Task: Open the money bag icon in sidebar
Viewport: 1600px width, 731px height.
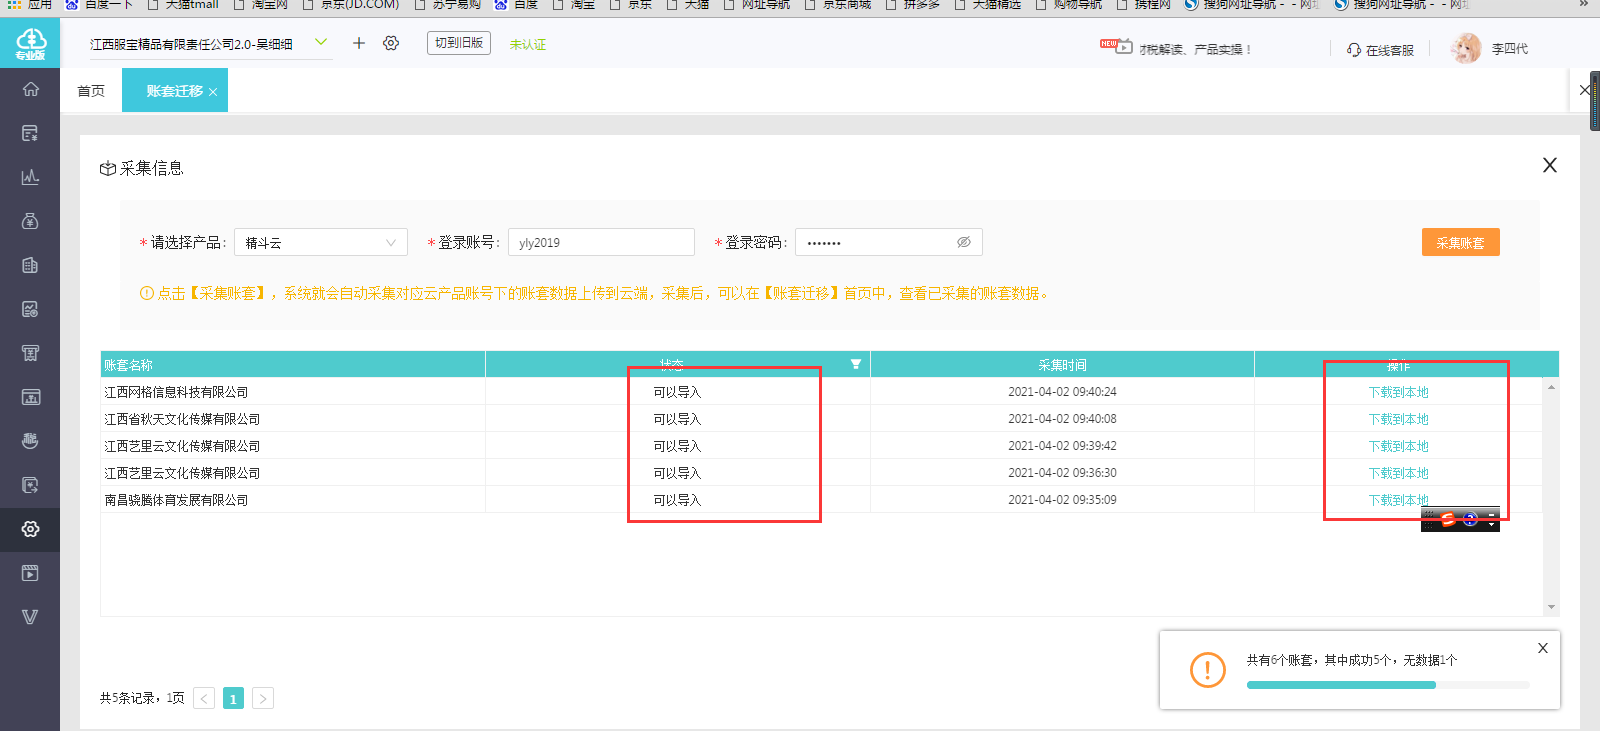Action: (30, 221)
